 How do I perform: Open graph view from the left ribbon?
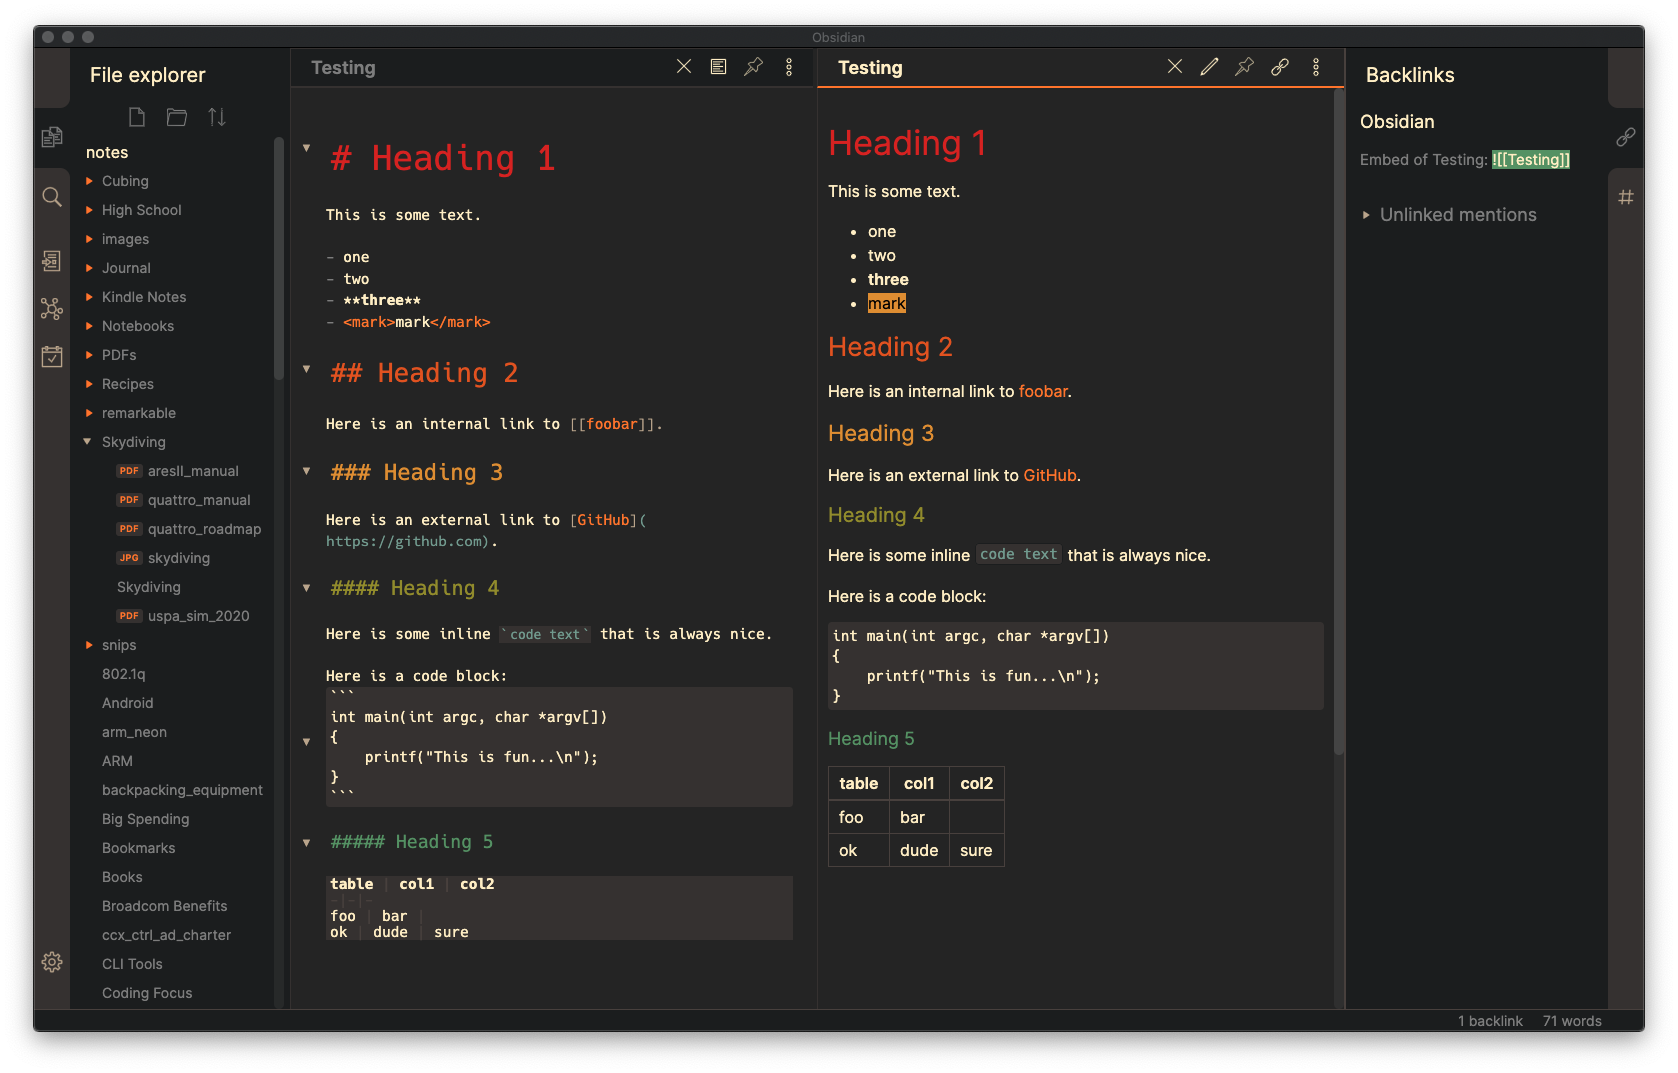(52, 308)
